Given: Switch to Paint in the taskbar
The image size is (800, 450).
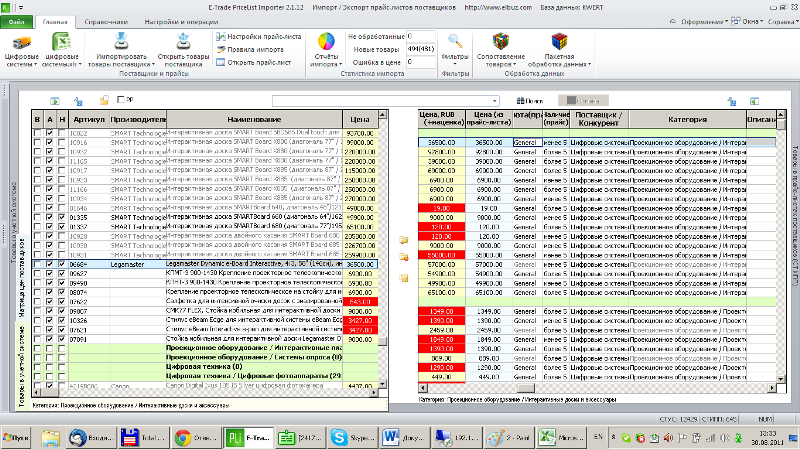Looking at the screenshot, I should point(508,437).
